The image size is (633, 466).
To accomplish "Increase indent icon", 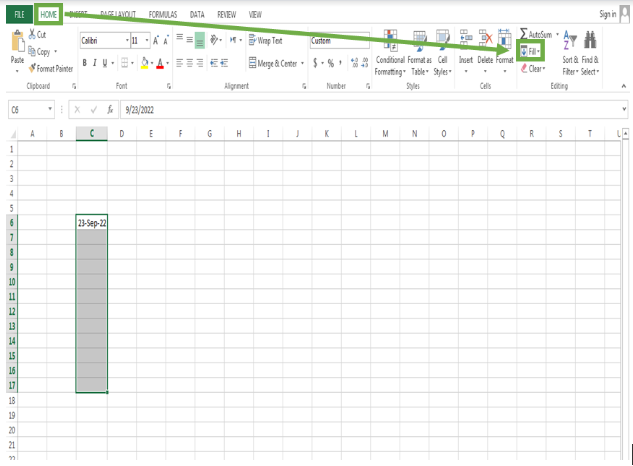I will [224, 63].
